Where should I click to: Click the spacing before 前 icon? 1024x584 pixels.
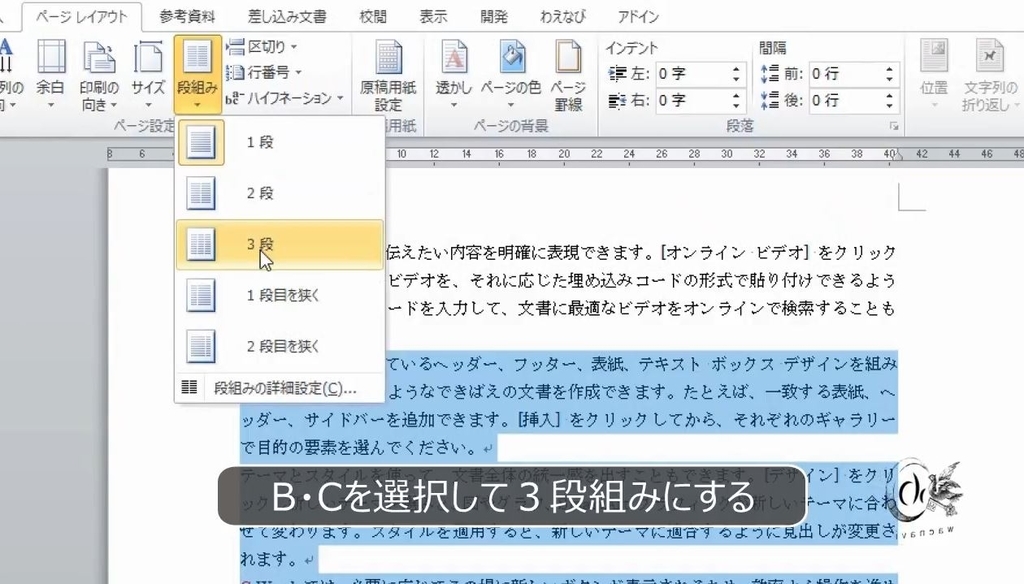(770, 74)
